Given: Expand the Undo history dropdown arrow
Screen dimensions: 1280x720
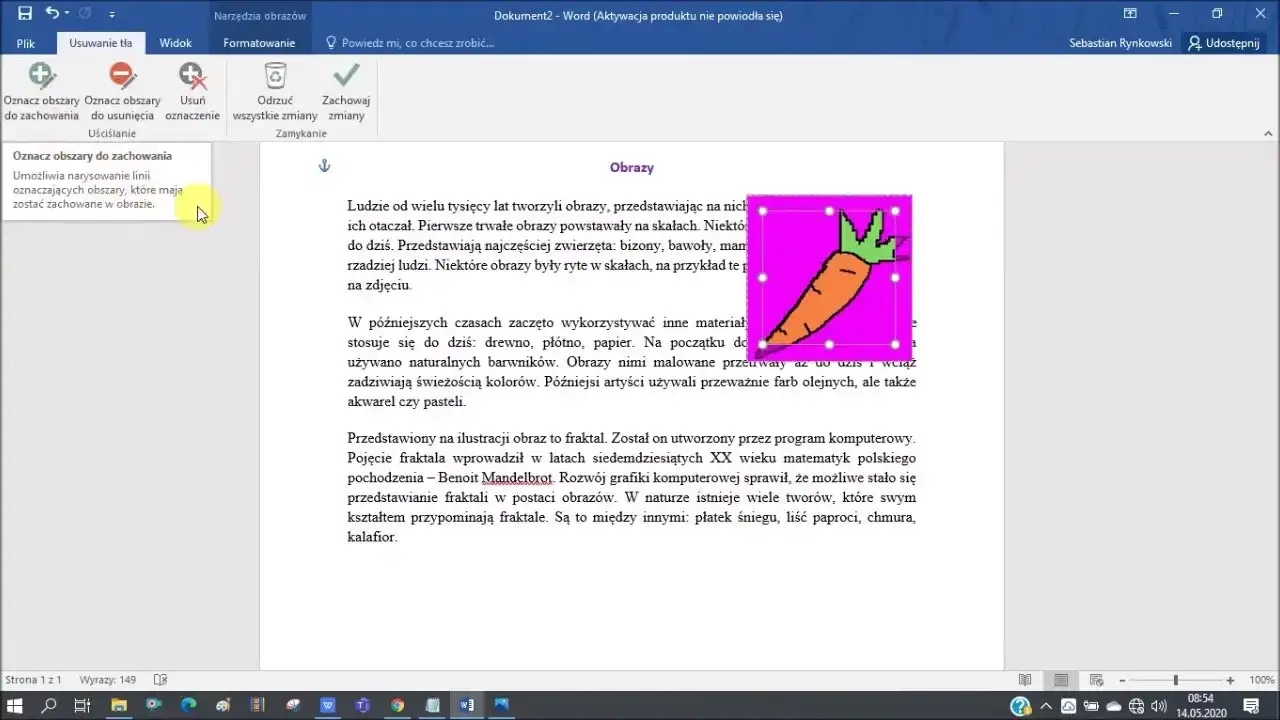Looking at the screenshot, I should pos(65,15).
